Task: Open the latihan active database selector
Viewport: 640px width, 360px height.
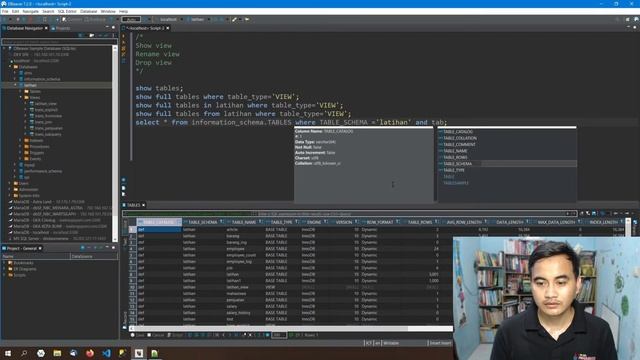Action: (x=198, y=19)
